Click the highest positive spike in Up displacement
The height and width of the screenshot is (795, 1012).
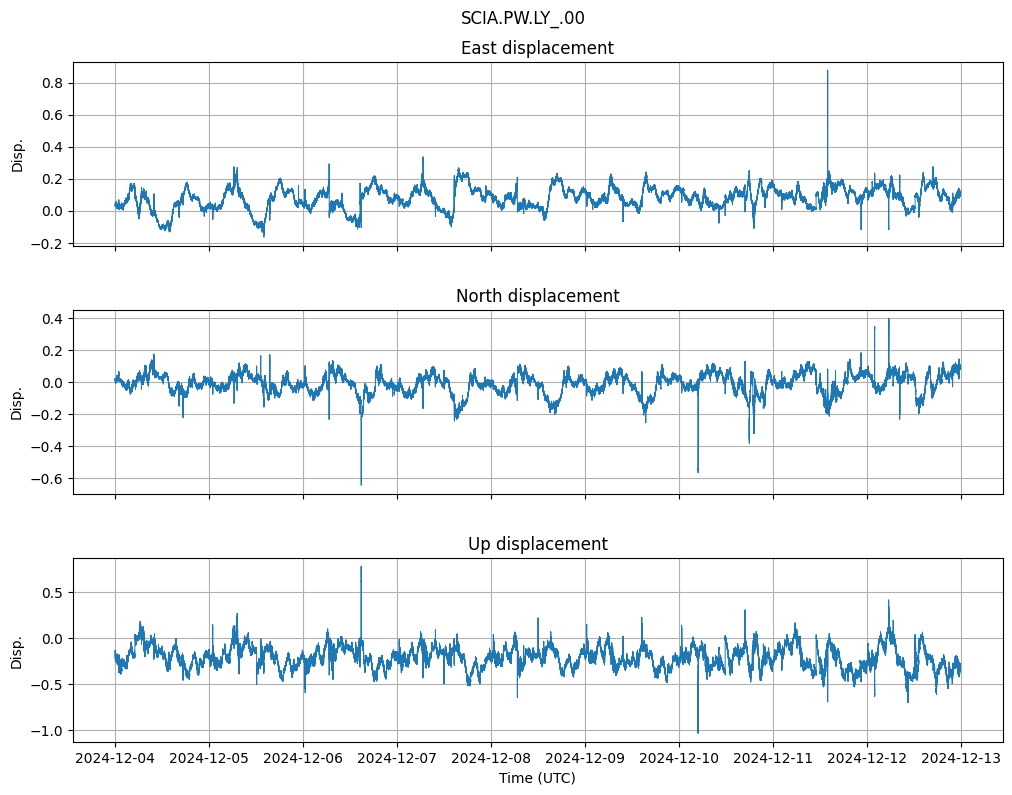pyautogui.click(x=361, y=568)
